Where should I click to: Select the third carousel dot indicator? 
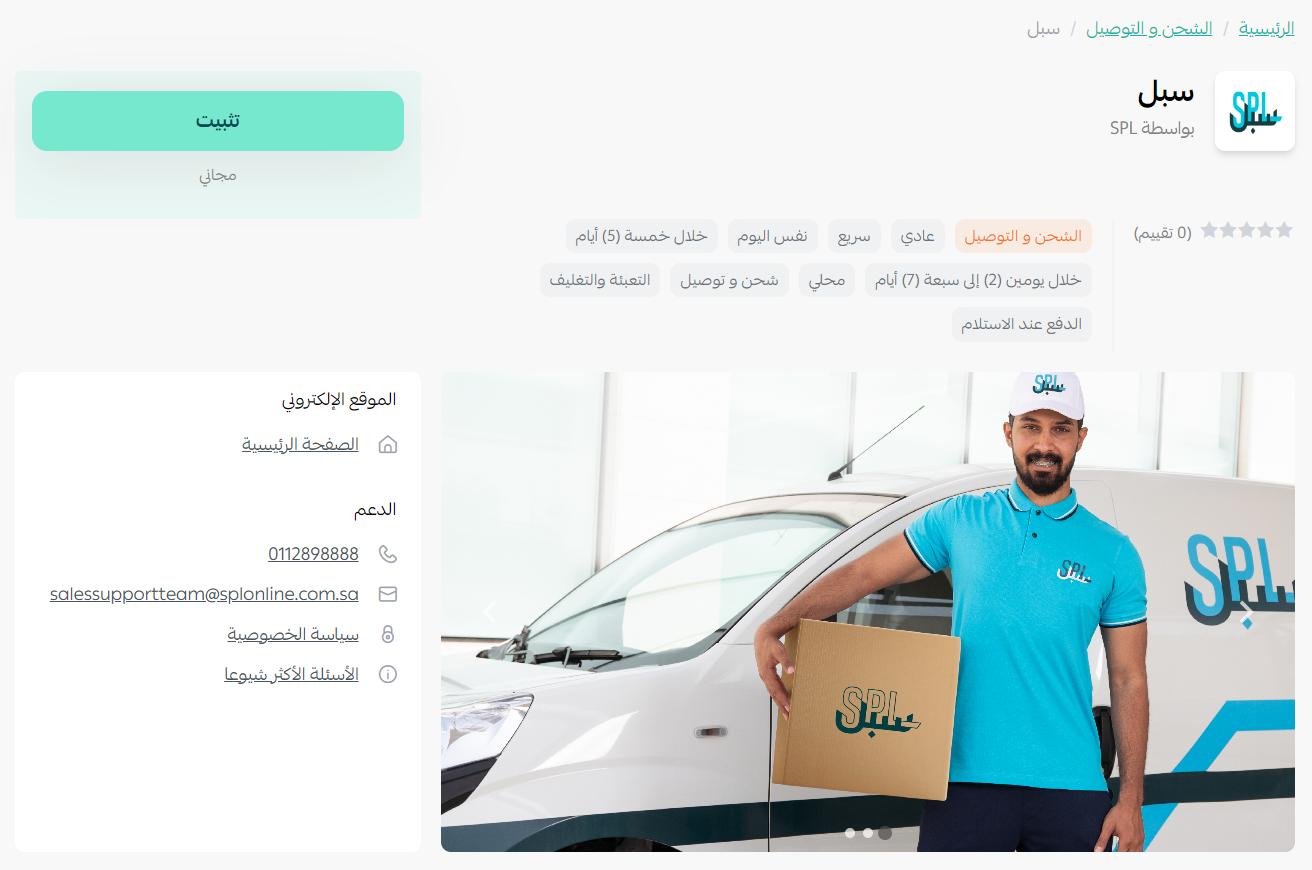pyautogui.click(x=885, y=833)
